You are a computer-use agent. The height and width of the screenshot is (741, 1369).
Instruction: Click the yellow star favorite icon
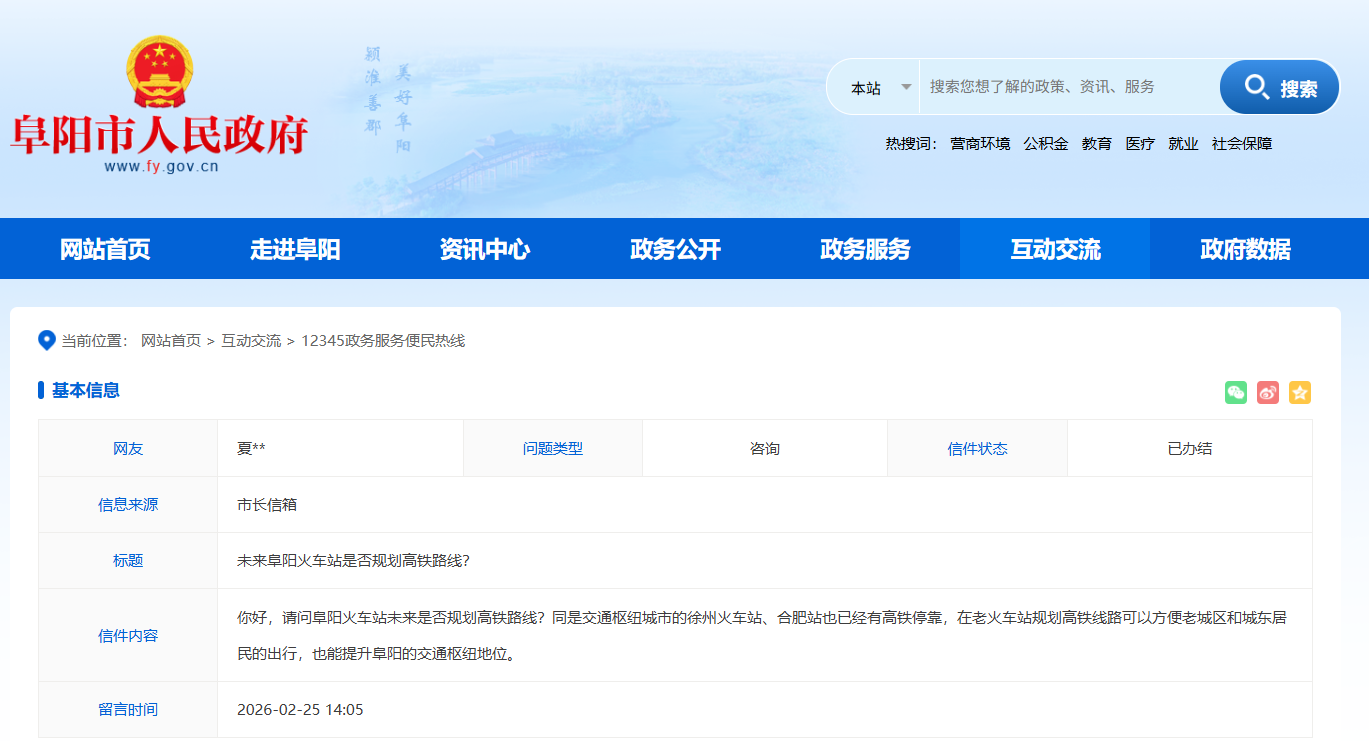(1300, 393)
